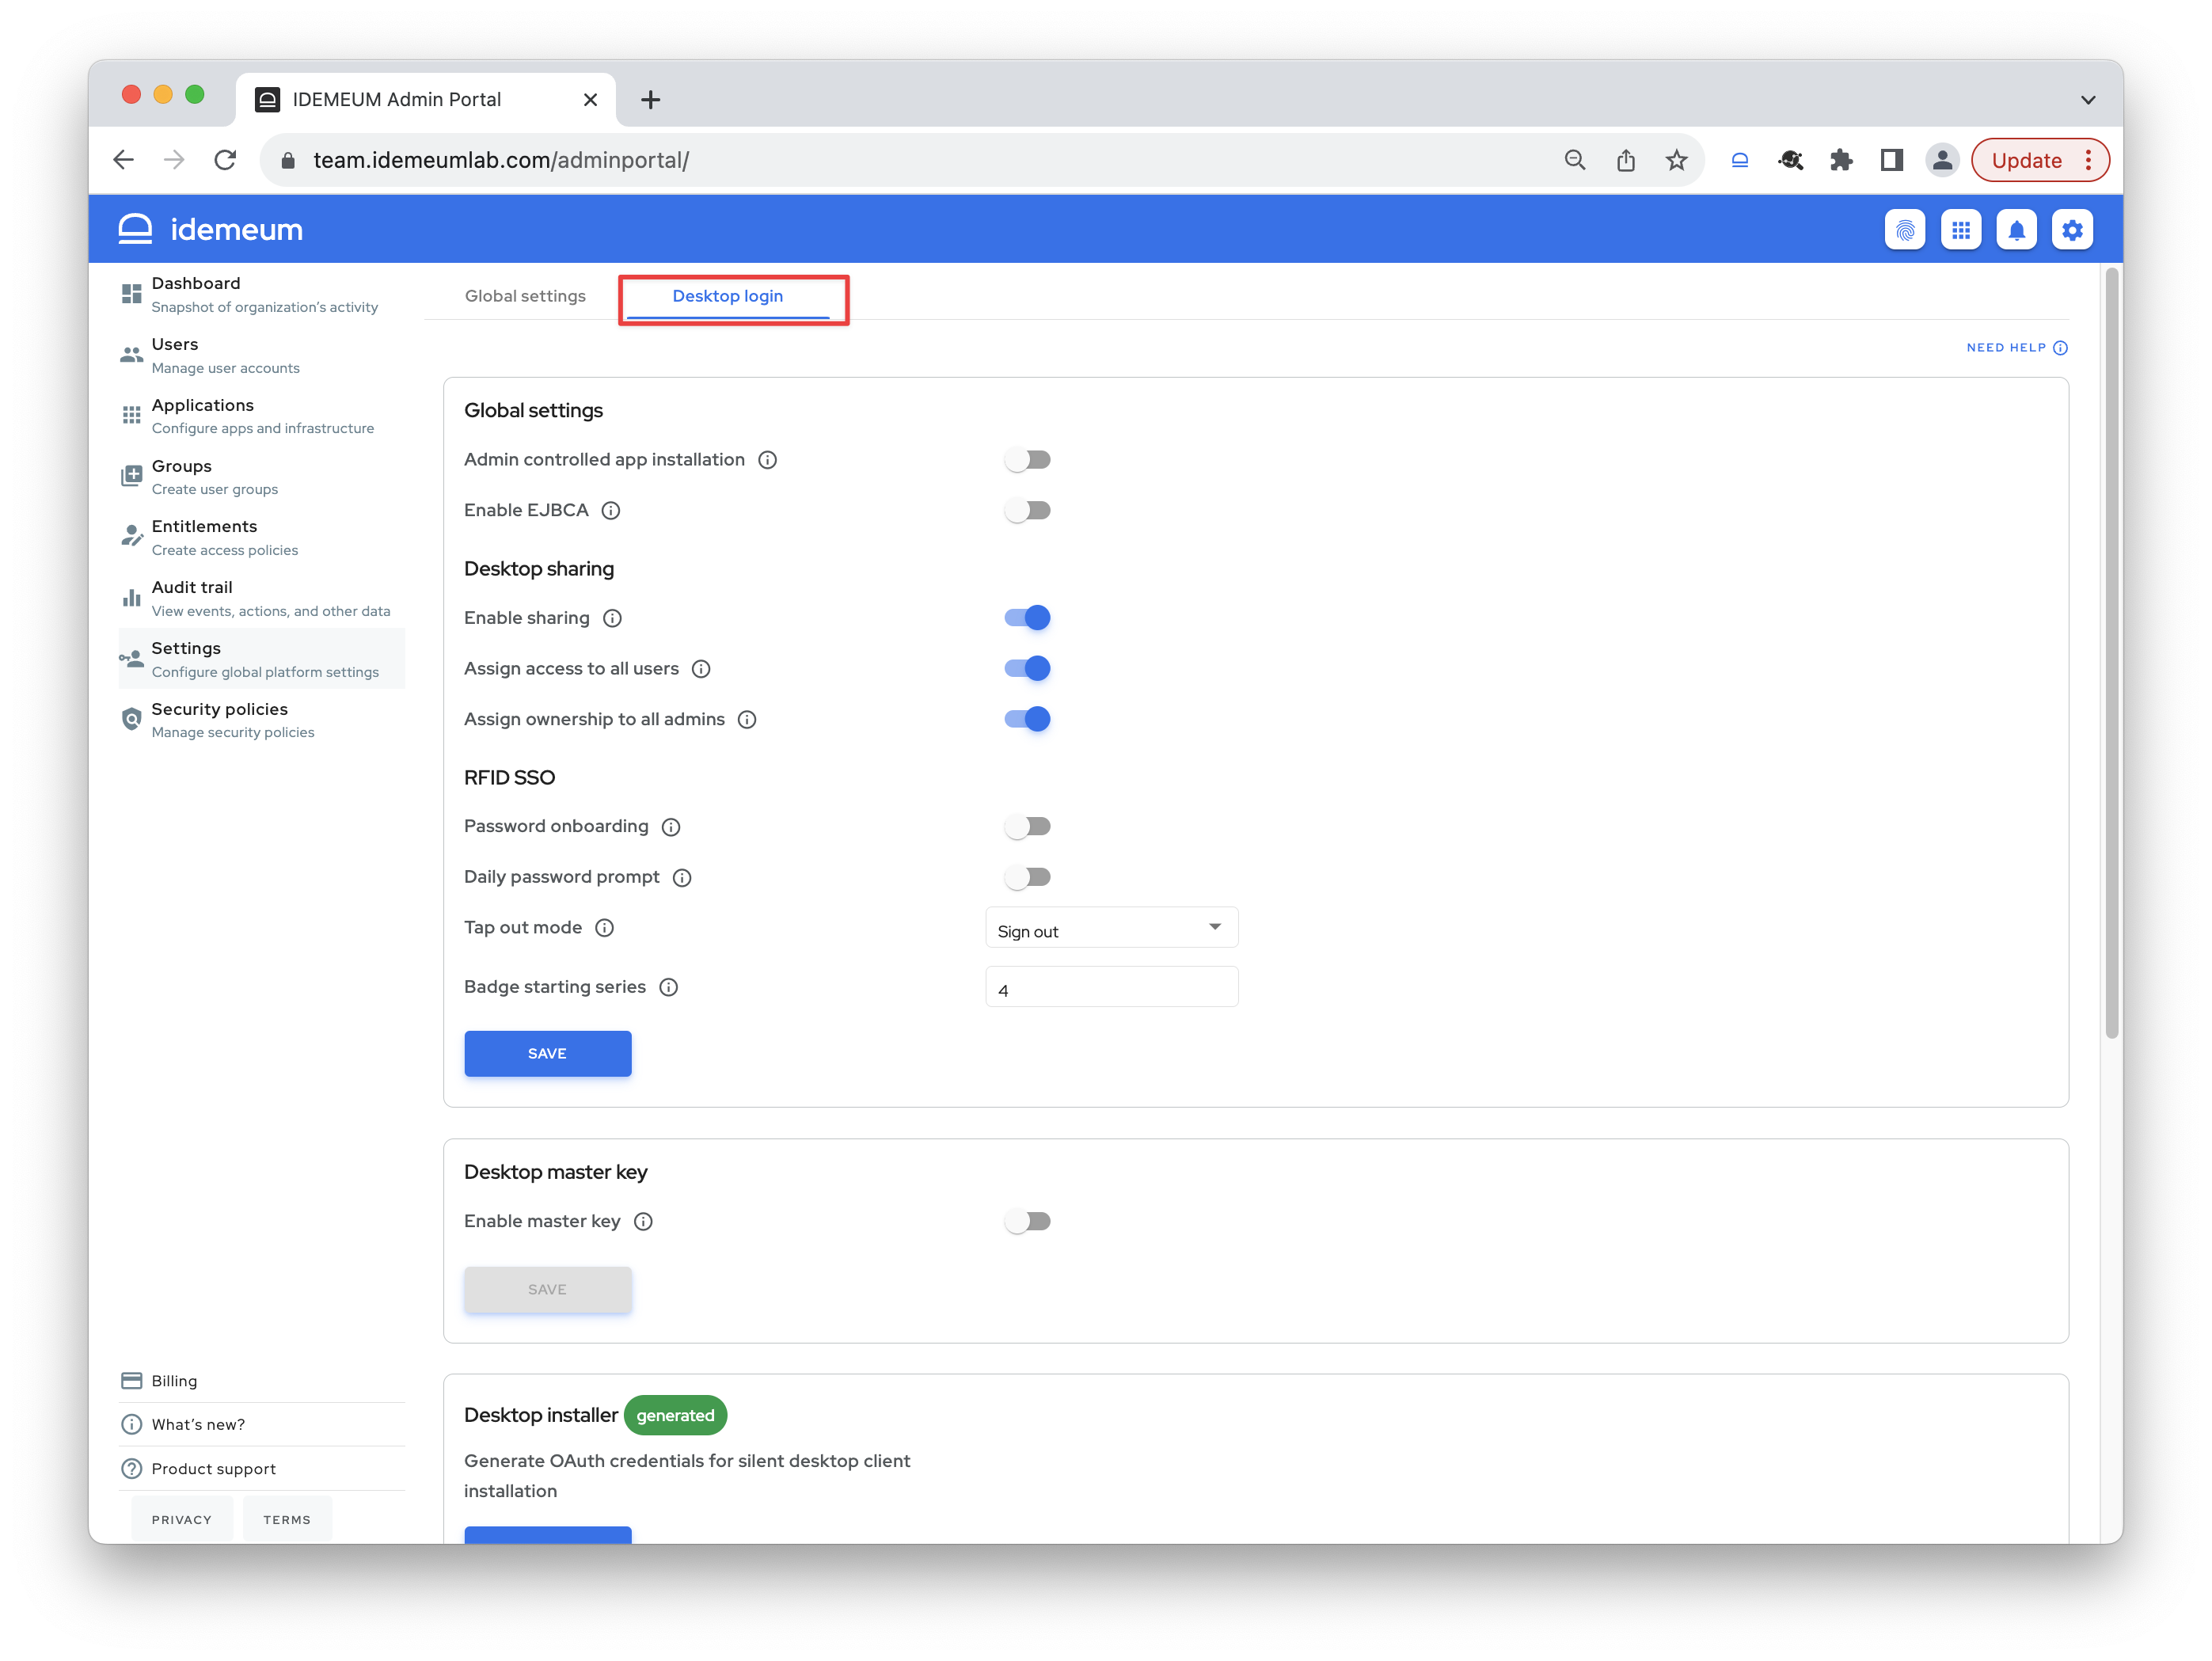The width and height of the screenshot is (2212, 1661).
Task: Turn off Assign ownership to all admins
Action: click(1027, 719)
